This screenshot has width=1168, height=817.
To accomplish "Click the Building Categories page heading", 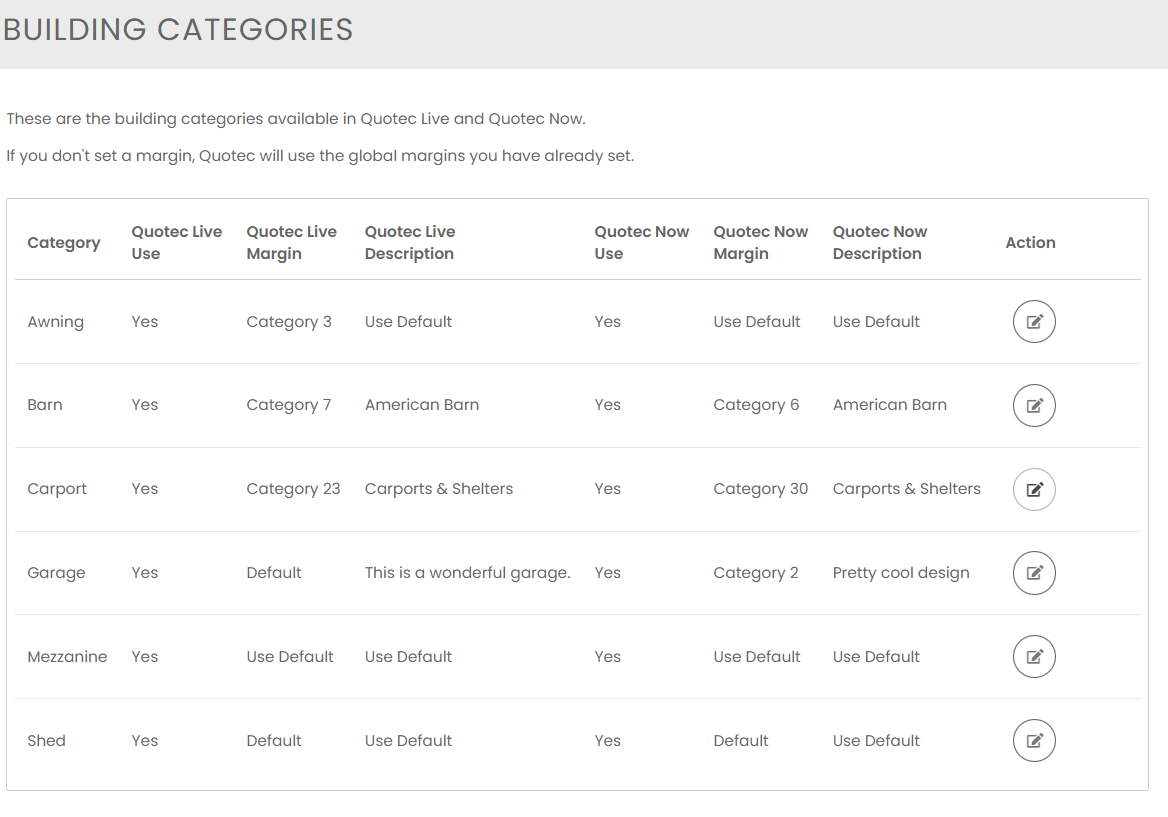I will (x=178, y=30).
